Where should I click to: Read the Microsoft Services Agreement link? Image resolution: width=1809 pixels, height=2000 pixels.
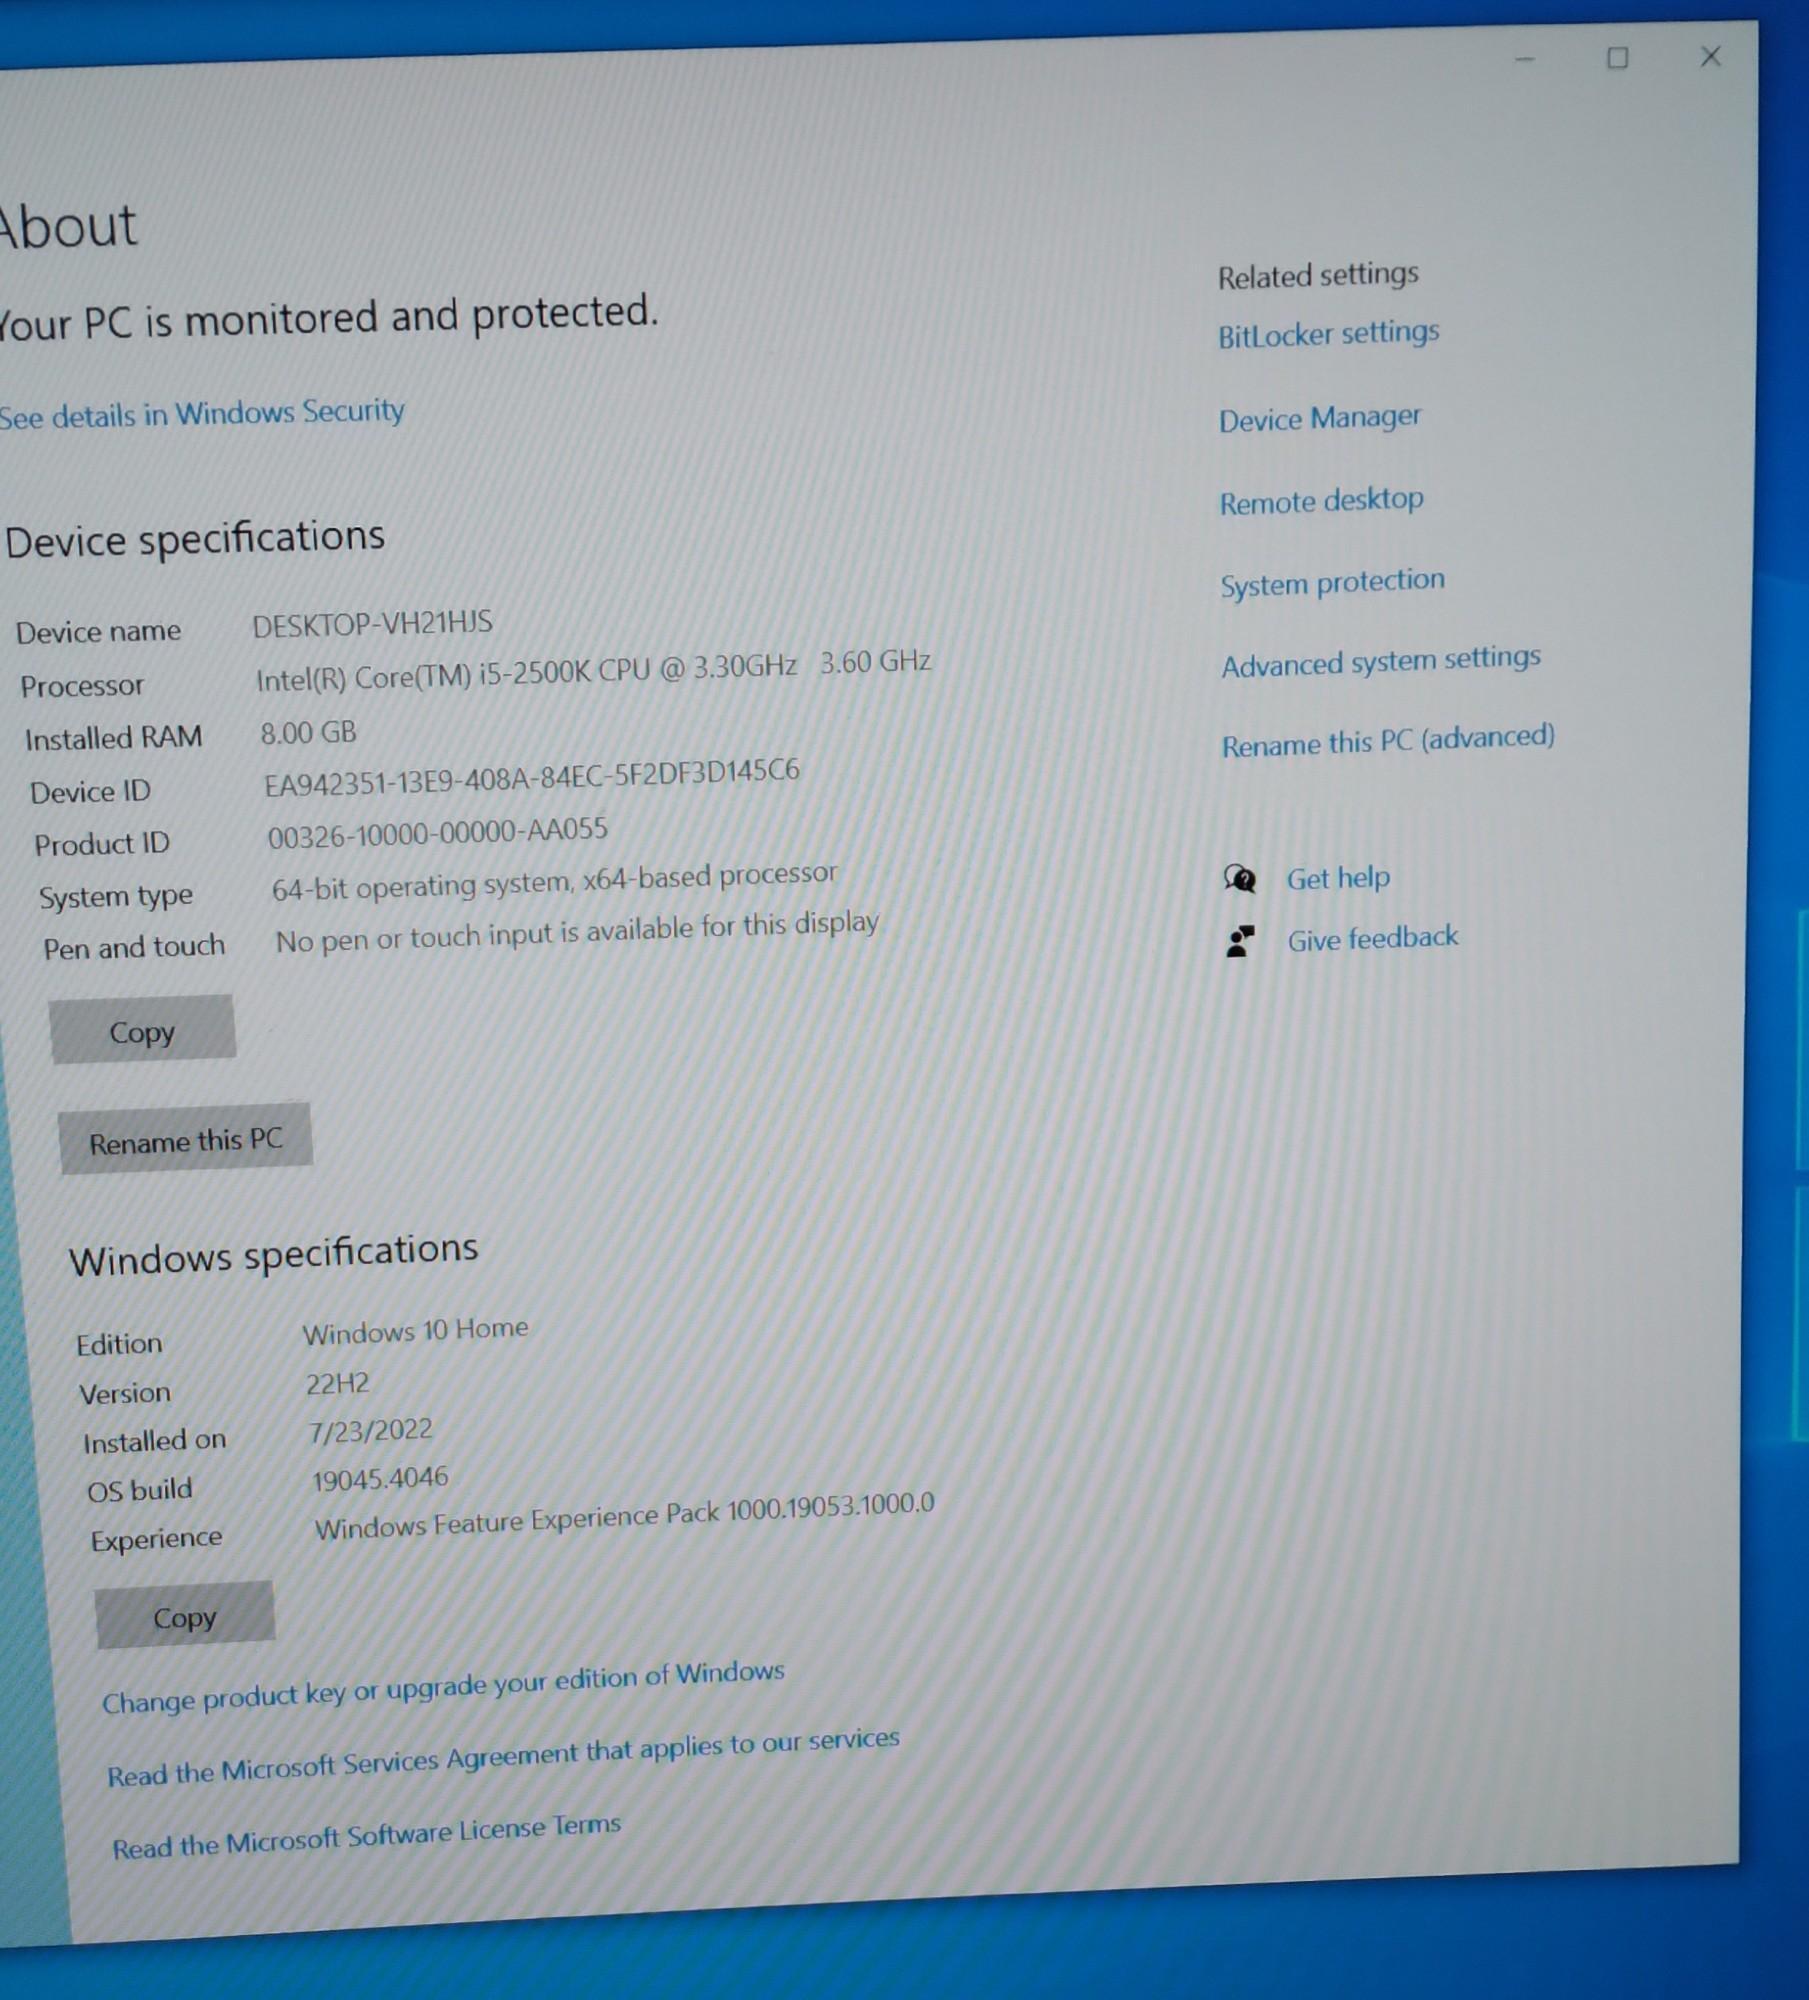click(503, 1757)
